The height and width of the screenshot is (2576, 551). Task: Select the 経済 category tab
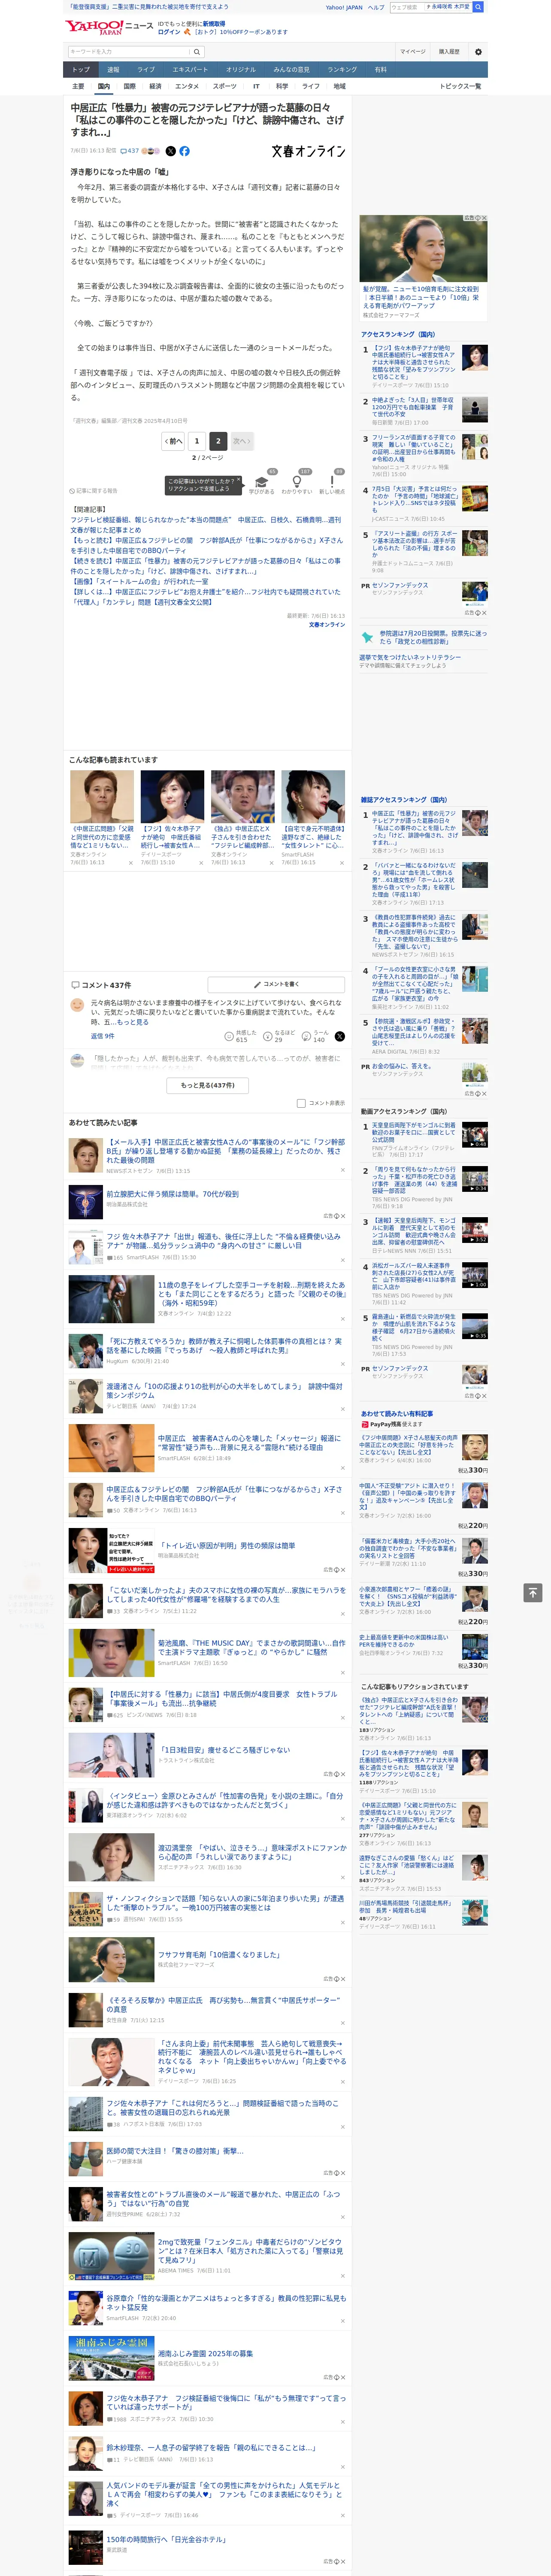pos(155,86)
